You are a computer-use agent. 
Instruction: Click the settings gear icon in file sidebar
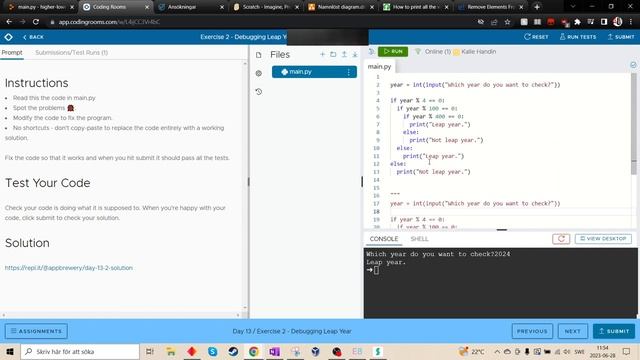258,73
